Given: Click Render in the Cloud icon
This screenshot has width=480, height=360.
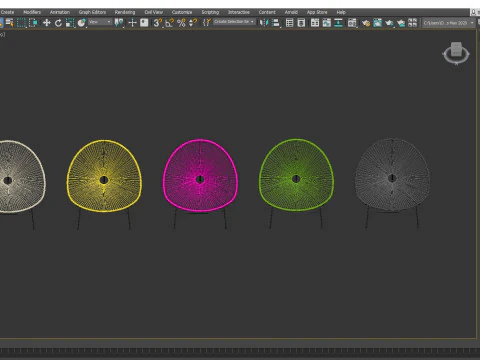Looking at the screenshot, I should tap(401, 23).
